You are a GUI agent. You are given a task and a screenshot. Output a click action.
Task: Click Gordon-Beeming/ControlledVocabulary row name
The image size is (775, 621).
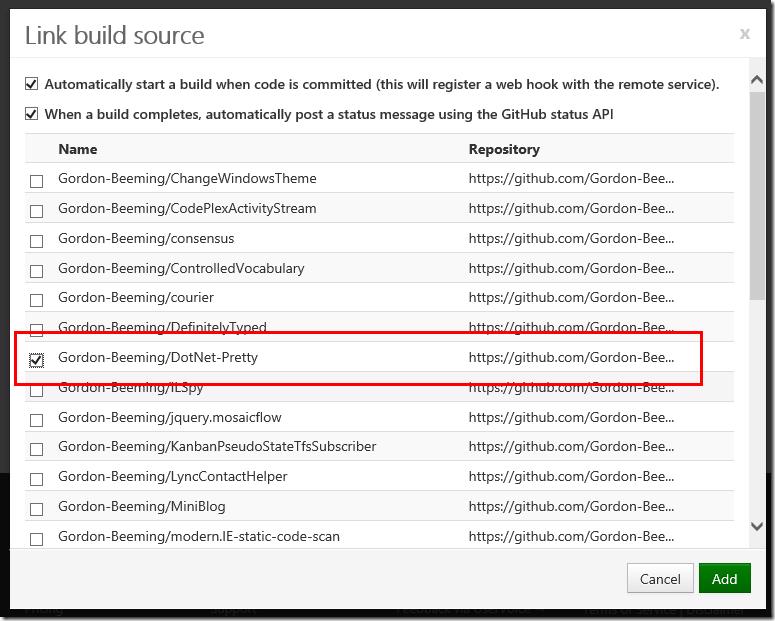[x=181, y=268]
